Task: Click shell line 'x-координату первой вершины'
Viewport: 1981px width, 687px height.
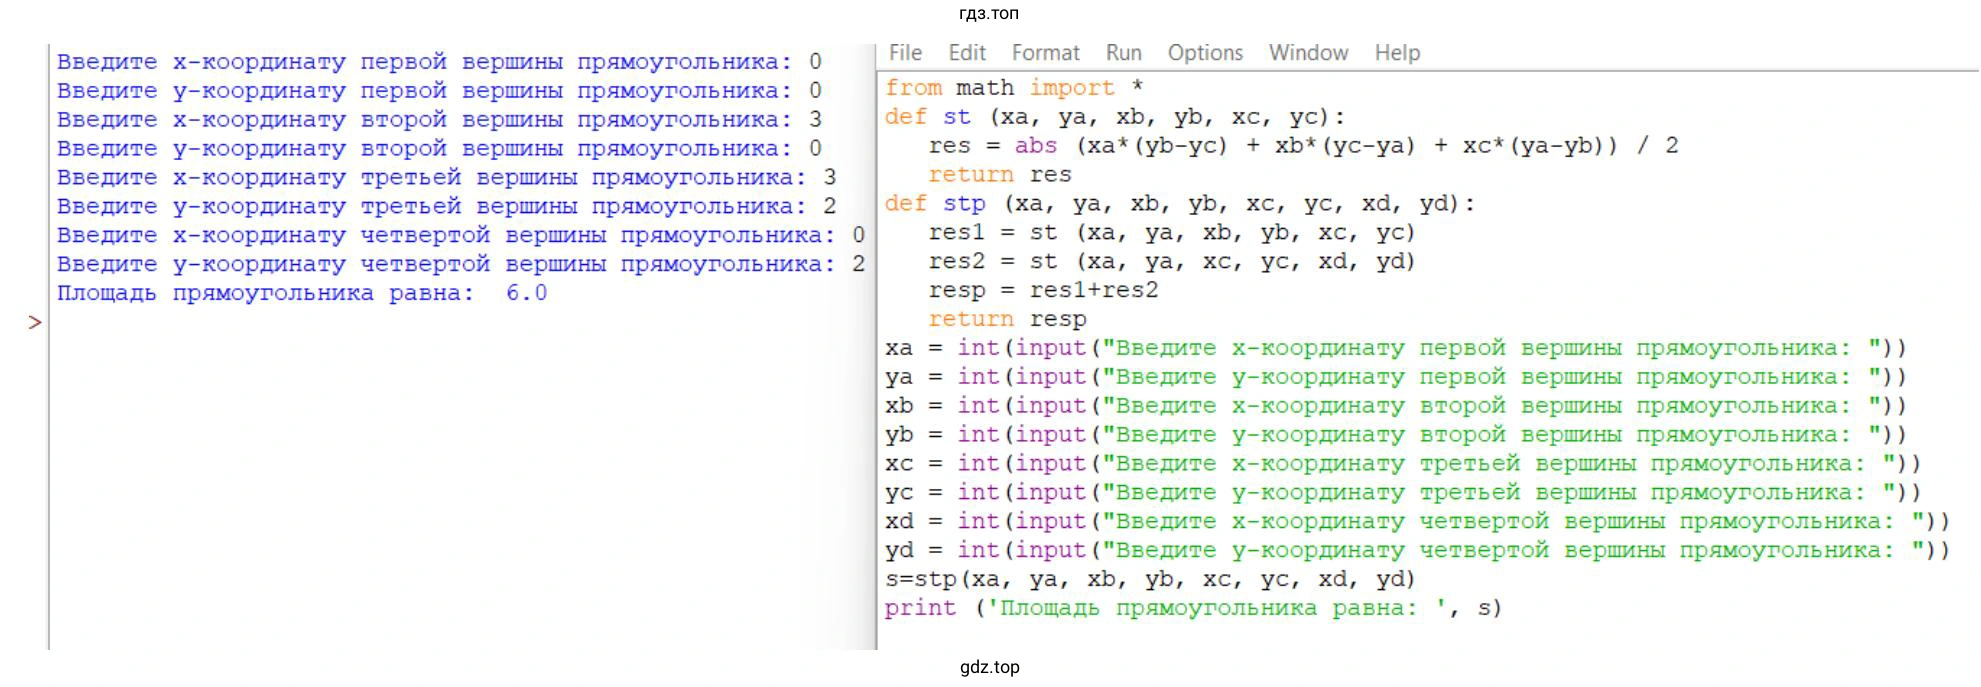Action: point(439,62)
